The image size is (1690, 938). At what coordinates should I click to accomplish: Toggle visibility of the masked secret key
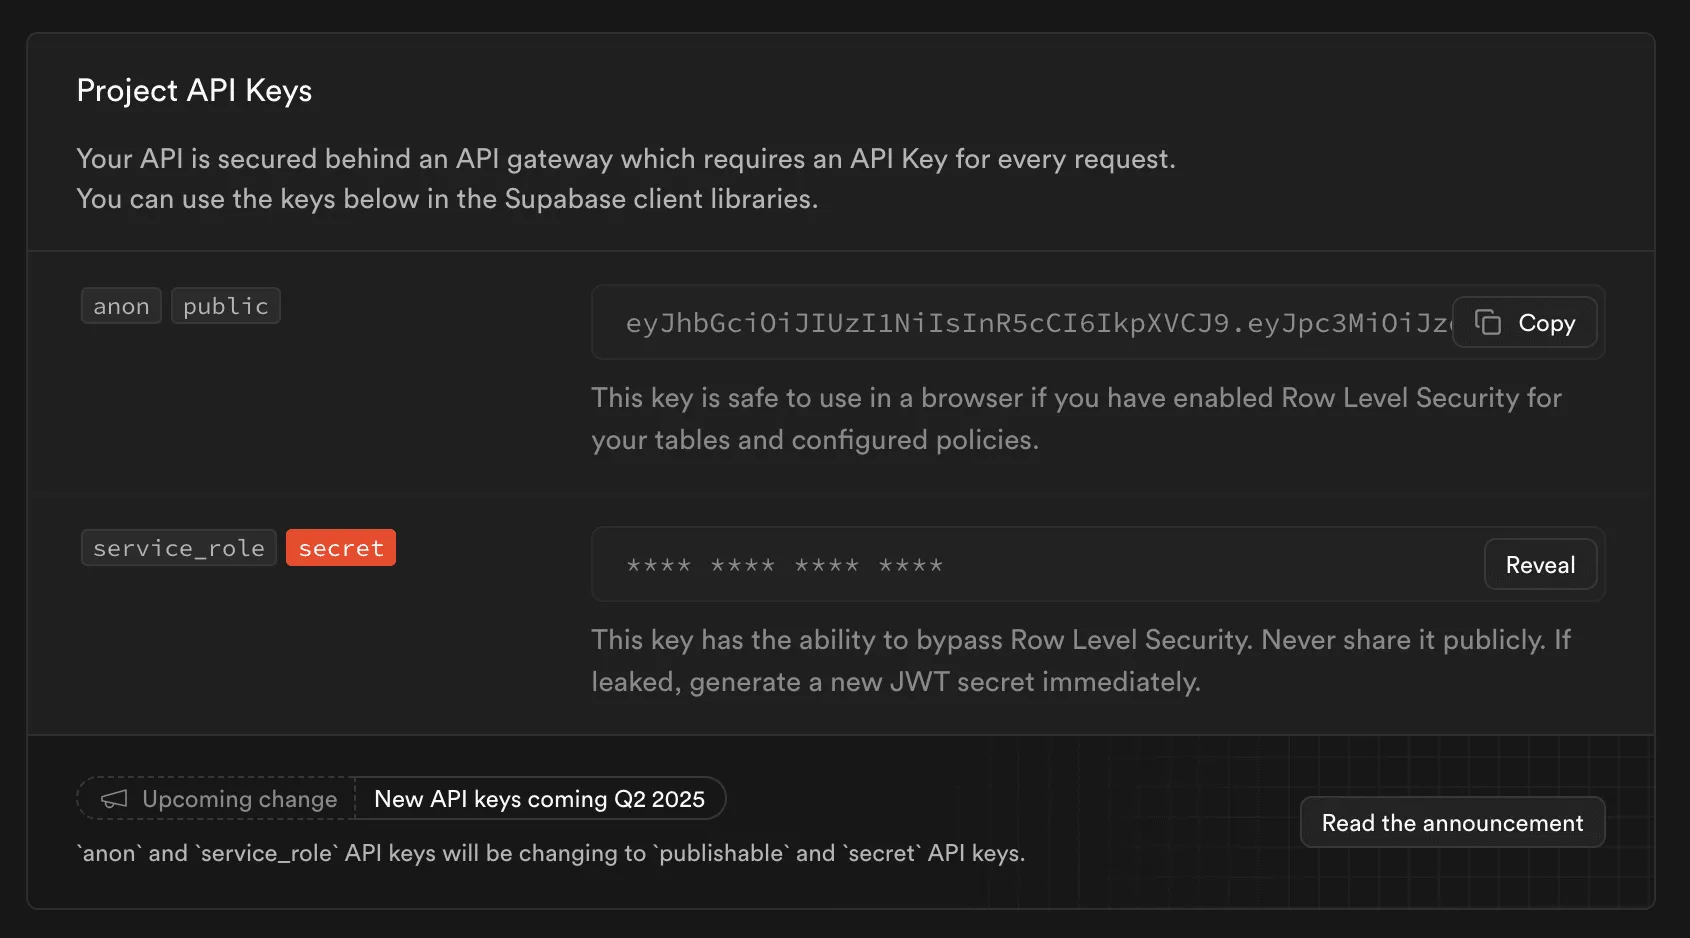[x=1539, y=564]
